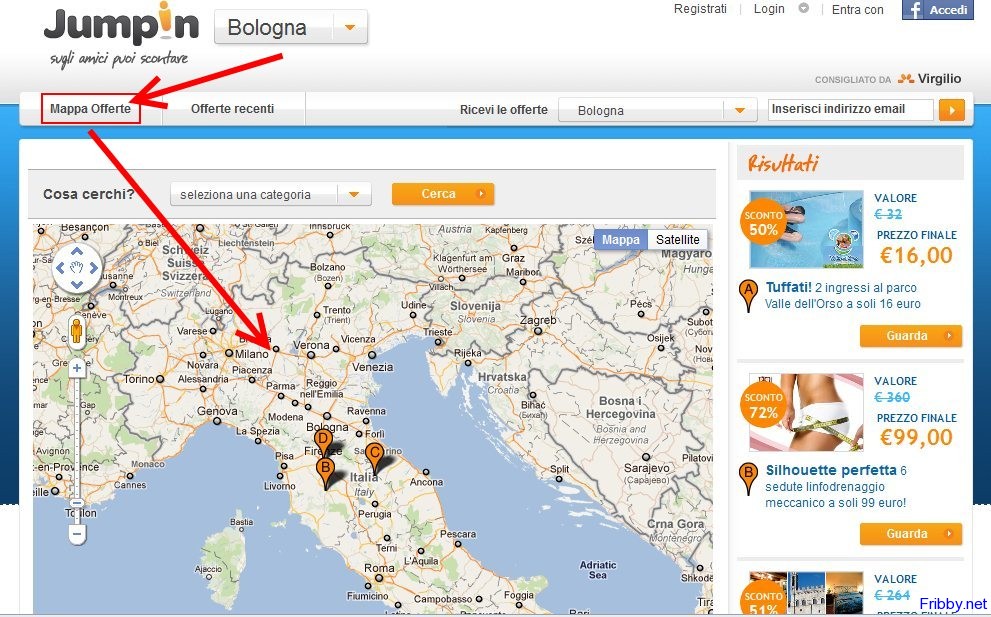The width and height of the screenshot is (991, 617).
Task: Click the map pan control arrows
Action: 77,268
